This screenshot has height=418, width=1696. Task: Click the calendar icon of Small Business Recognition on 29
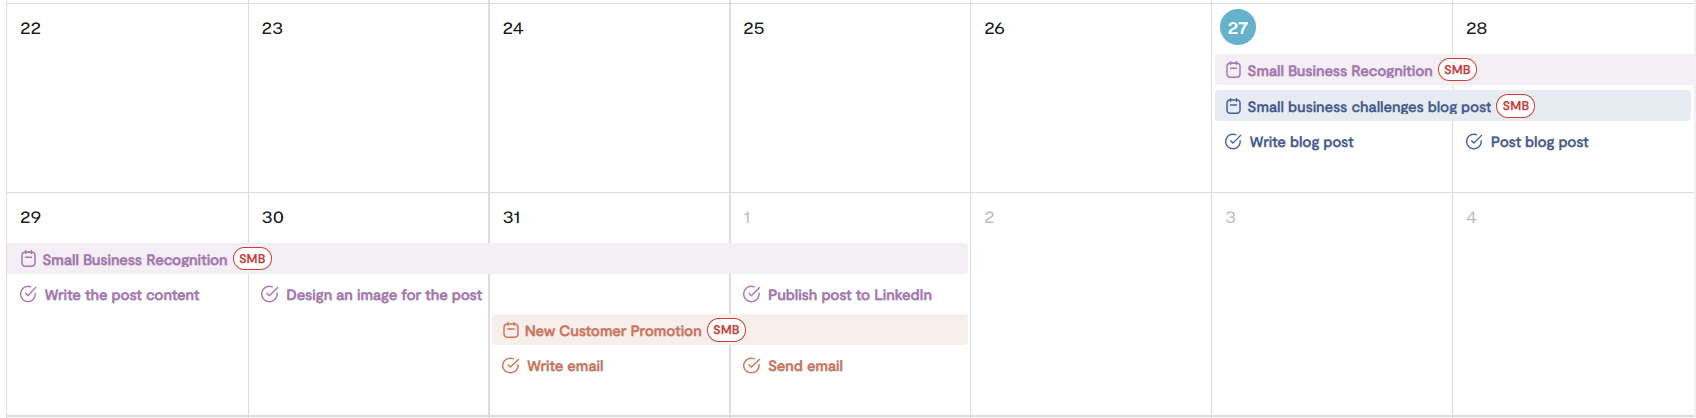[x=28, y=259]
